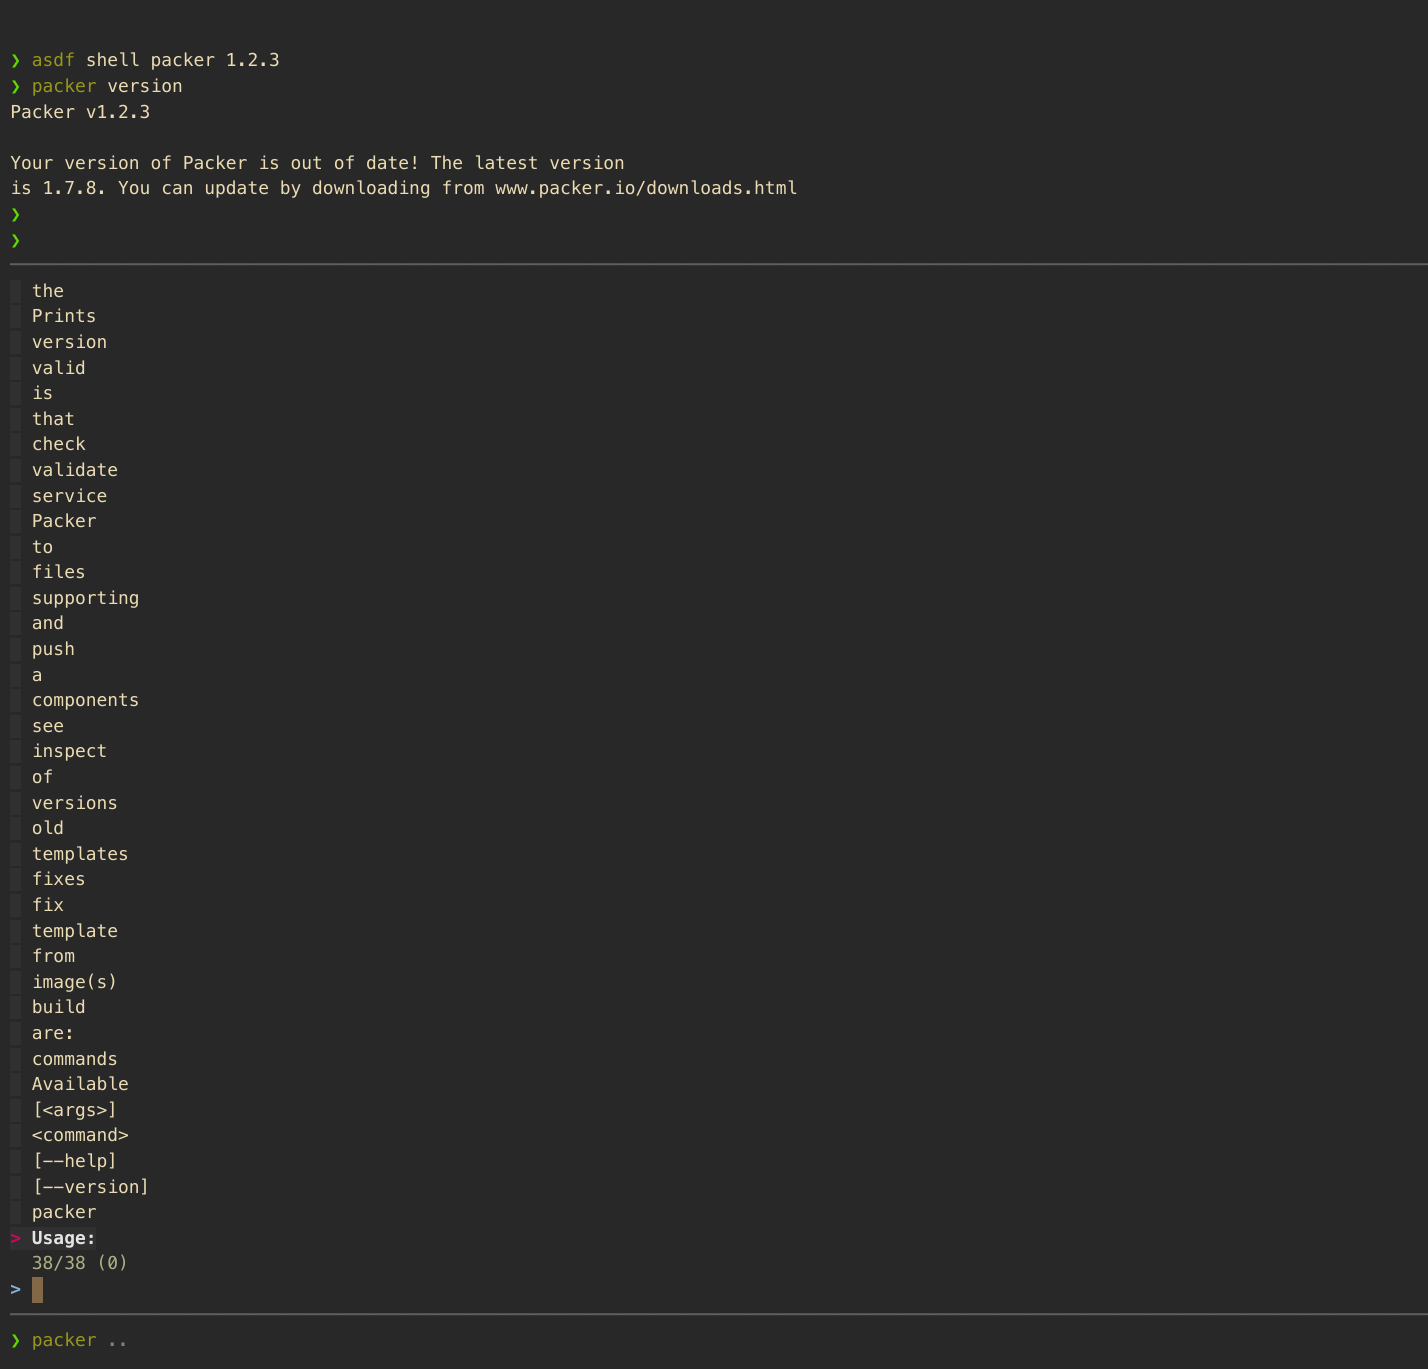Image resolution: width=1428 pixels, height=1369 pixels.
Task: Select the "validate" entry in the list
Action: [74, 469]
